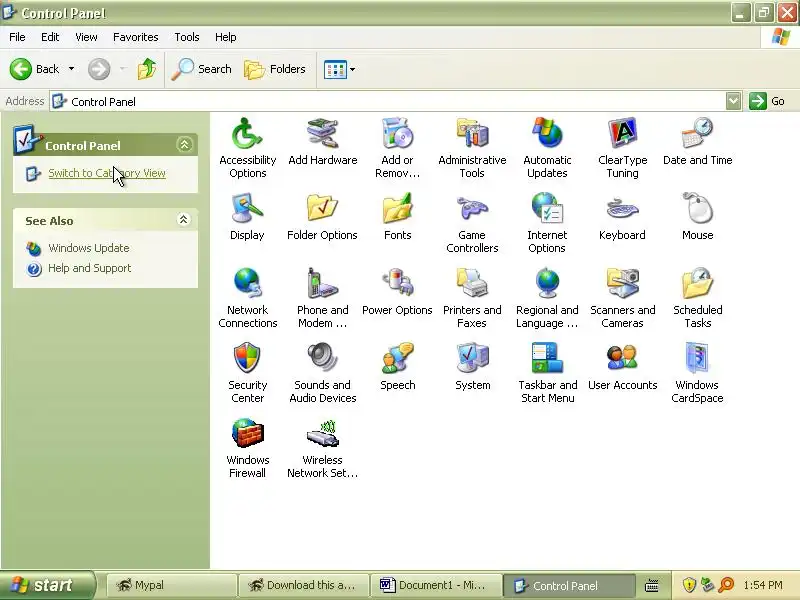
Task: Switch to Mypal taskbar button
Action: [x=171, y=585]
